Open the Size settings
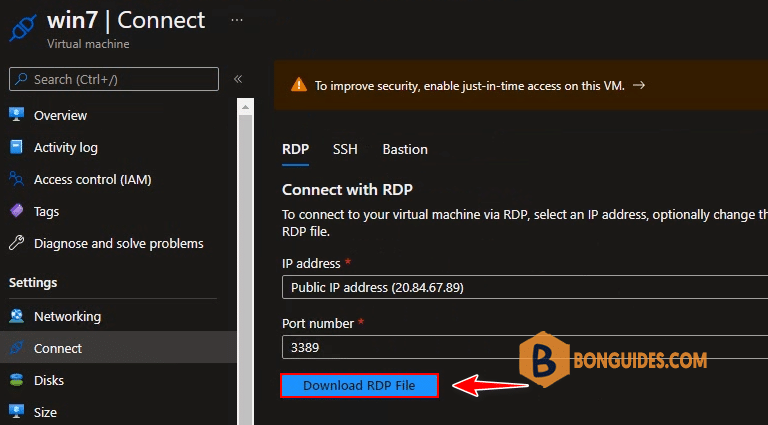The image size is (768, 425). click(45, 412)
